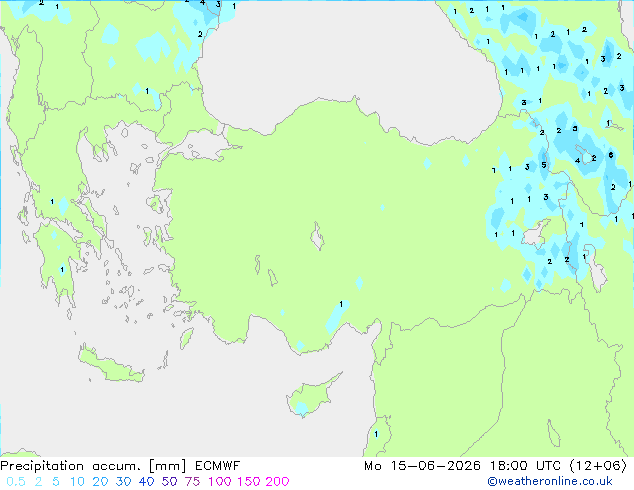Image resolution: width=634 pixels, height=490 pixels.
Task: Click the 40 mm legend value
Action: click(146, 482)
